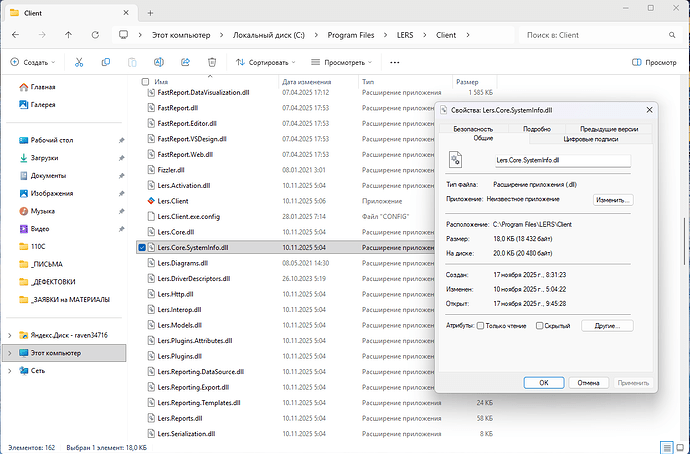Switch to the 'Безопасность' tab

tap(473, 129)
